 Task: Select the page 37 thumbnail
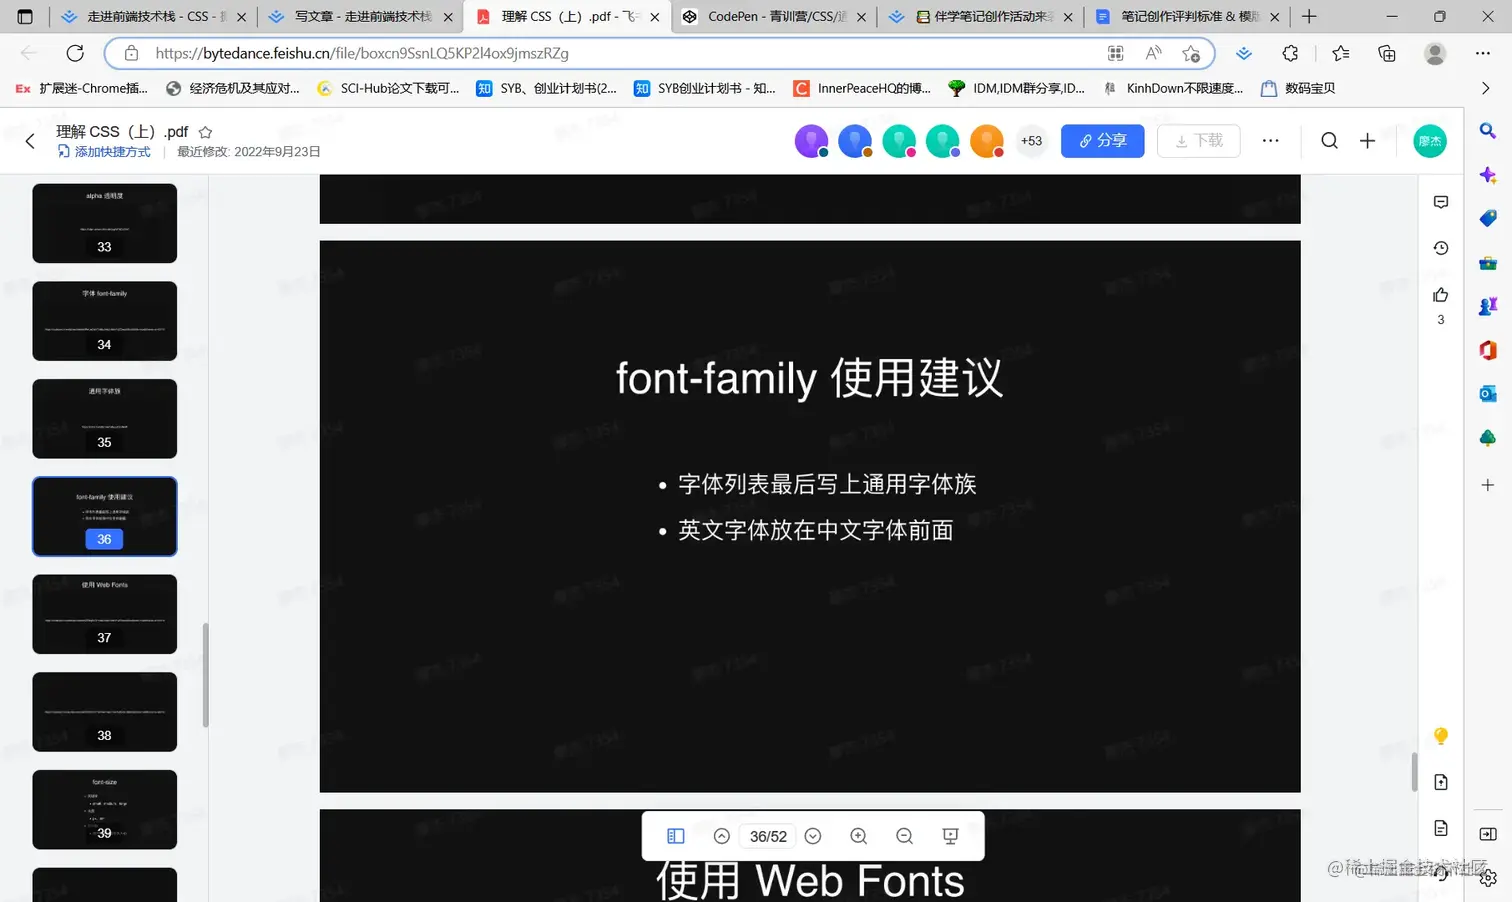[x=104, y=613]
